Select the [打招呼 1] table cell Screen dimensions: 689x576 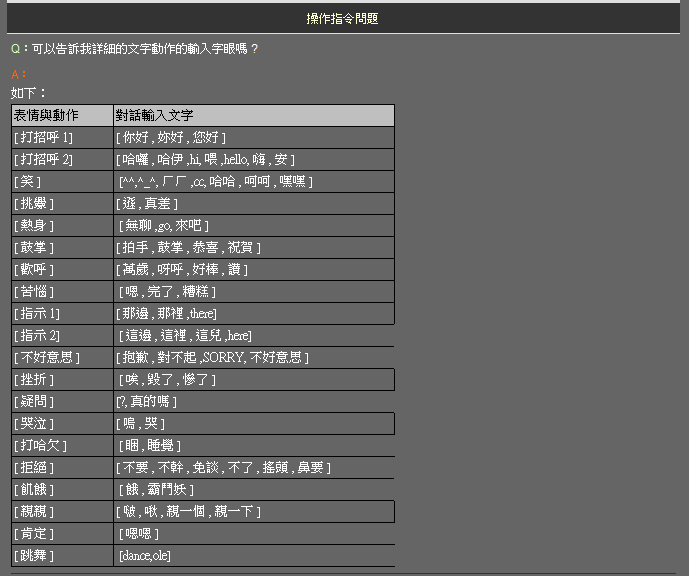pos(62,138)
